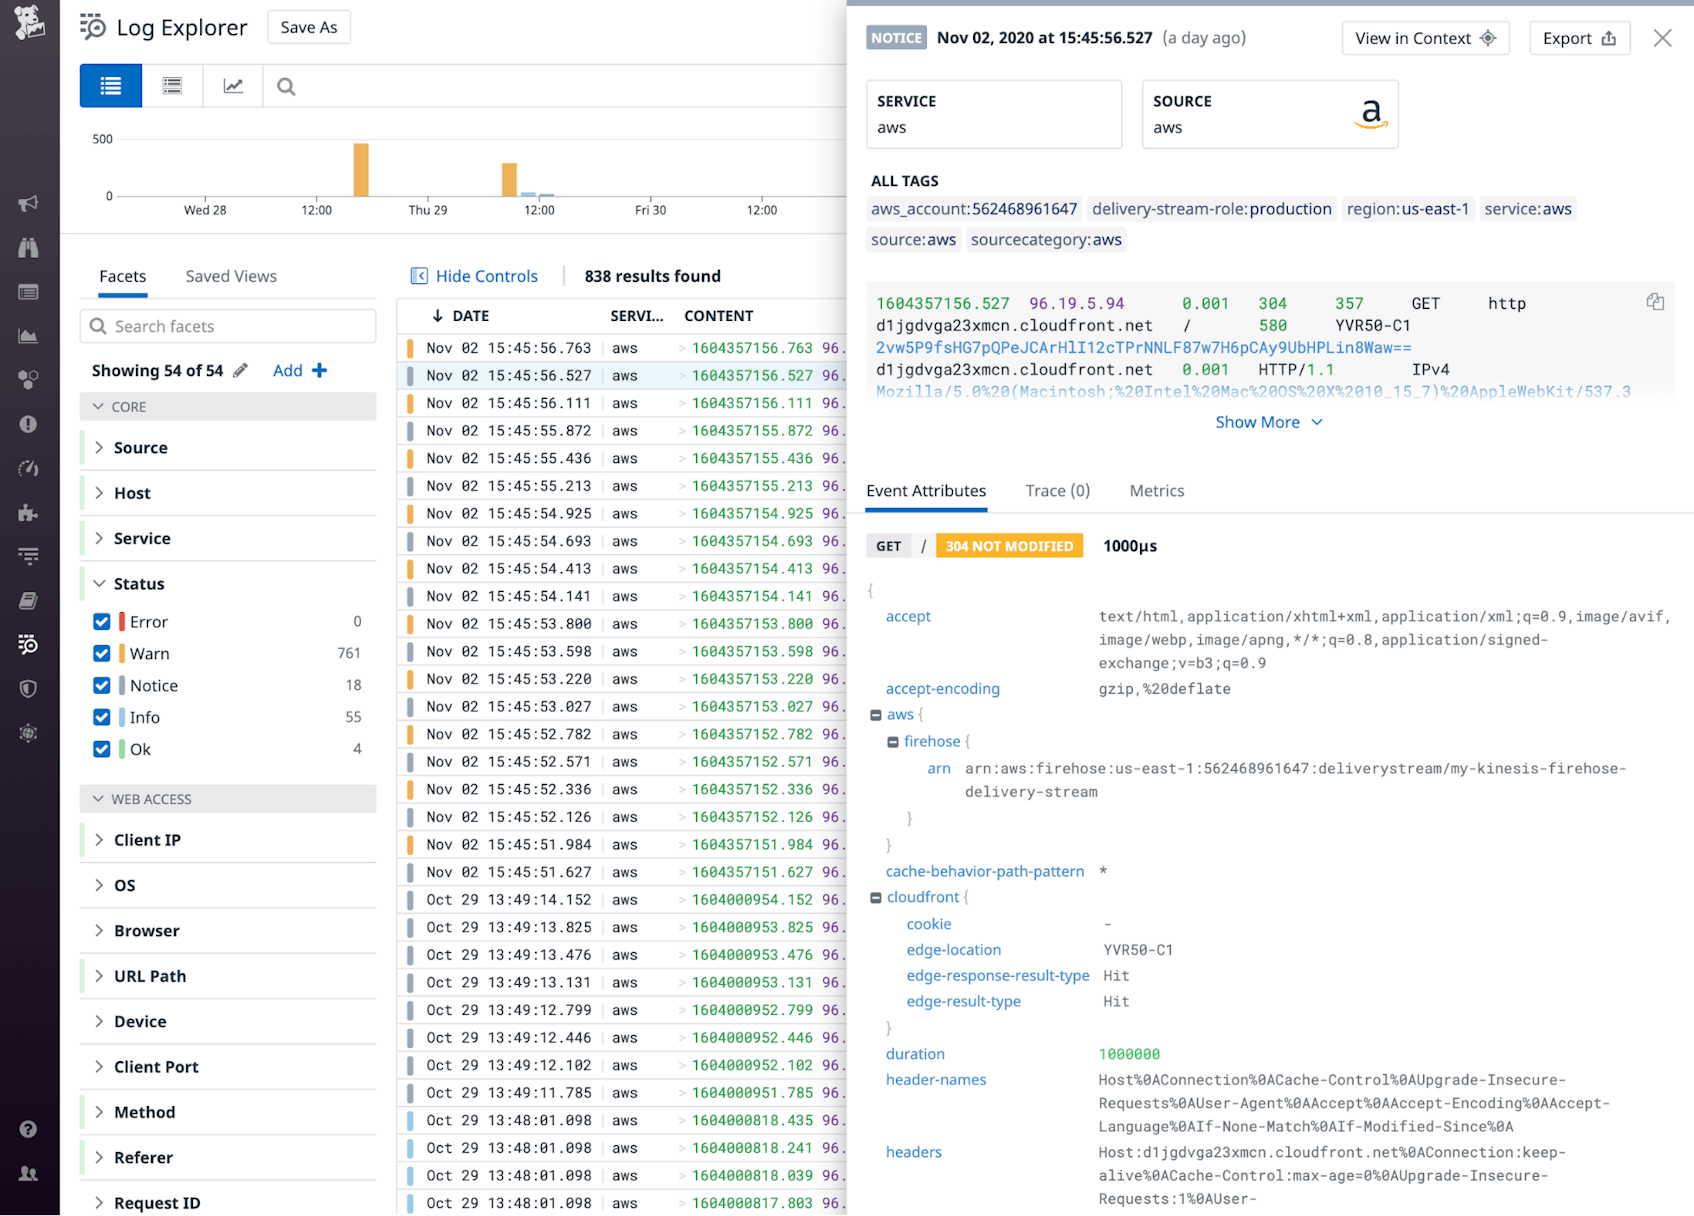Copy the log message using the clipboard icon
Screen dimensions: 1694x1216
pyautogui.click(x=1655, y=301)
